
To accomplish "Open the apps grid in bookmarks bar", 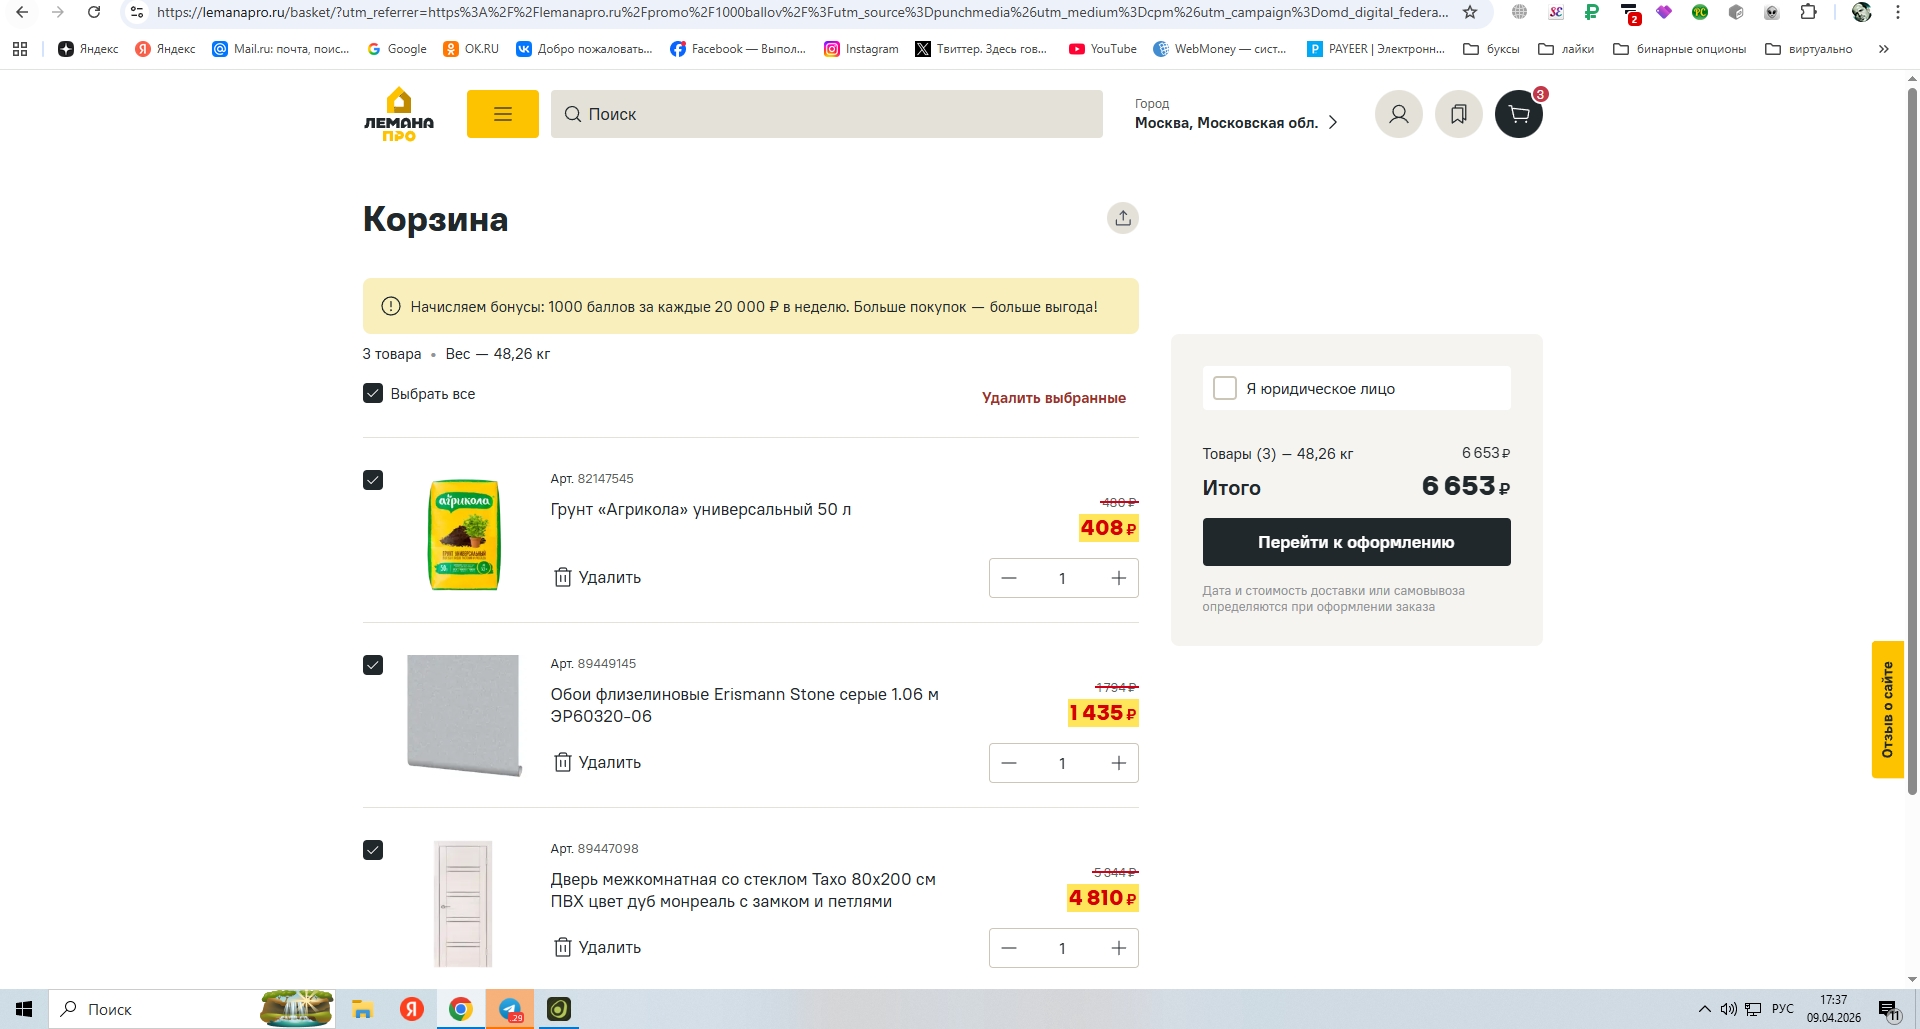I will pos(20,49).
